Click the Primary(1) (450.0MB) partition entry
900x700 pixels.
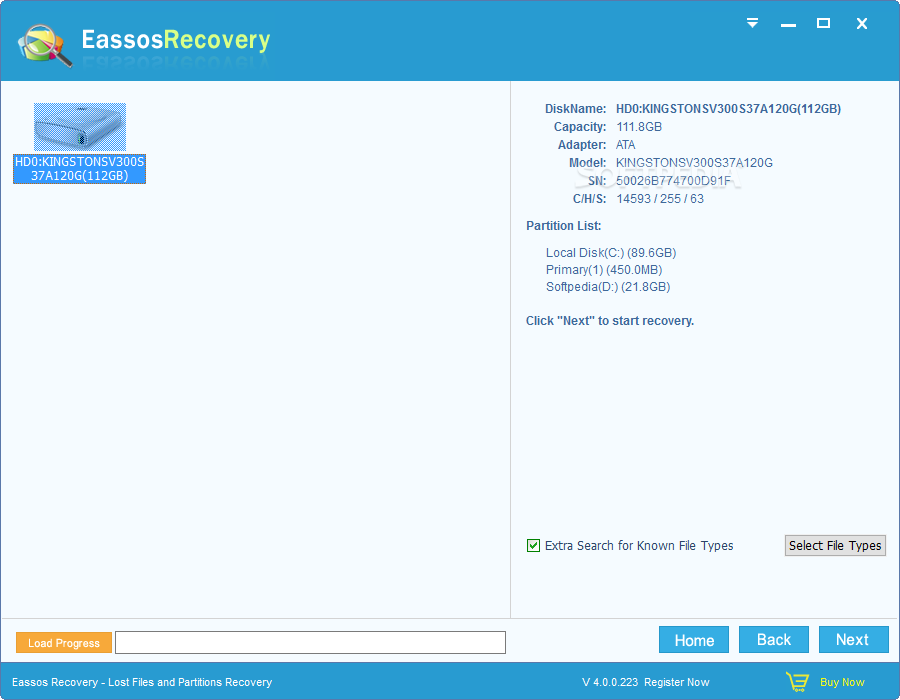(x=604, y=270)
